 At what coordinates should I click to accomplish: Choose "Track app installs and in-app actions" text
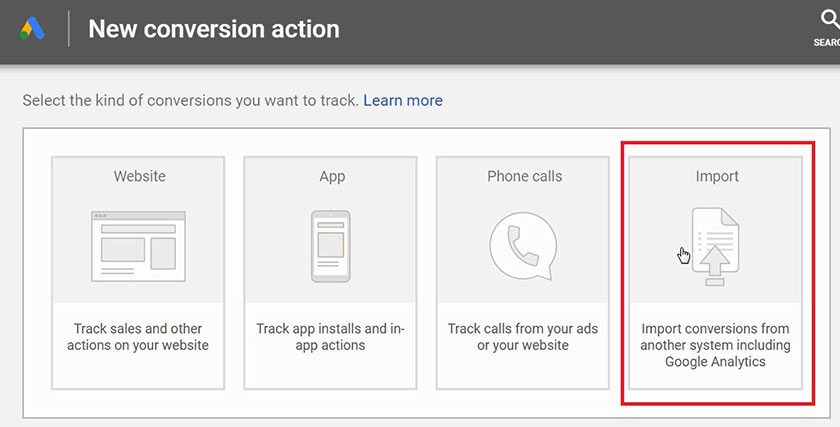[332, 337]
